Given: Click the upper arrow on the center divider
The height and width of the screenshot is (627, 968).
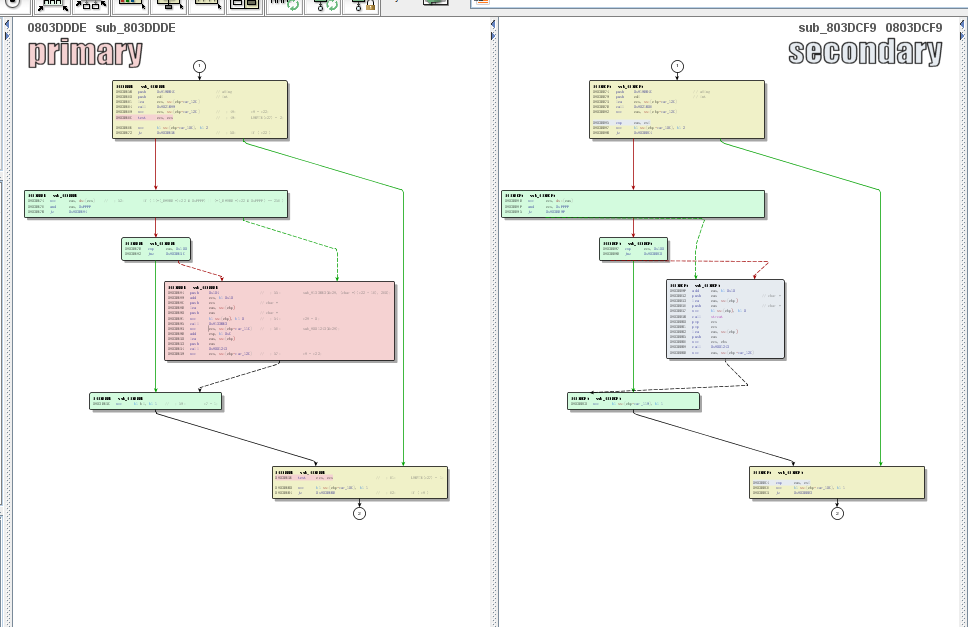Looking at the screenshot, I should tap(492, 36).
